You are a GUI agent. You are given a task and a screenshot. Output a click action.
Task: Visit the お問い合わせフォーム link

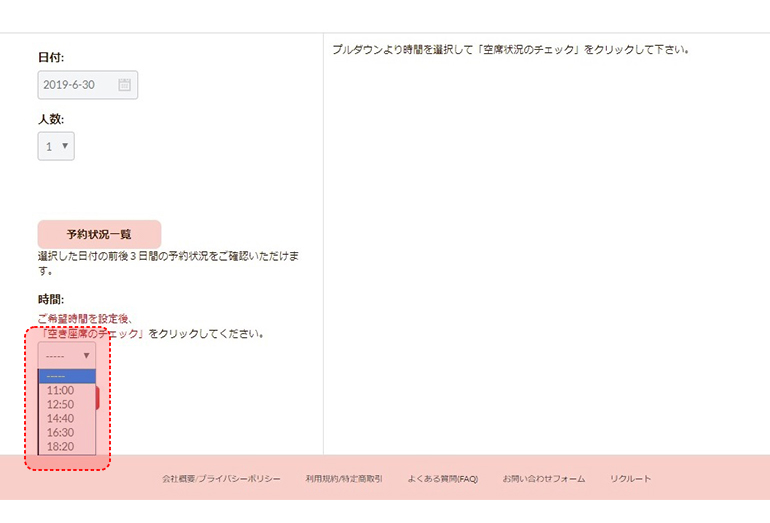coord(543,479)
